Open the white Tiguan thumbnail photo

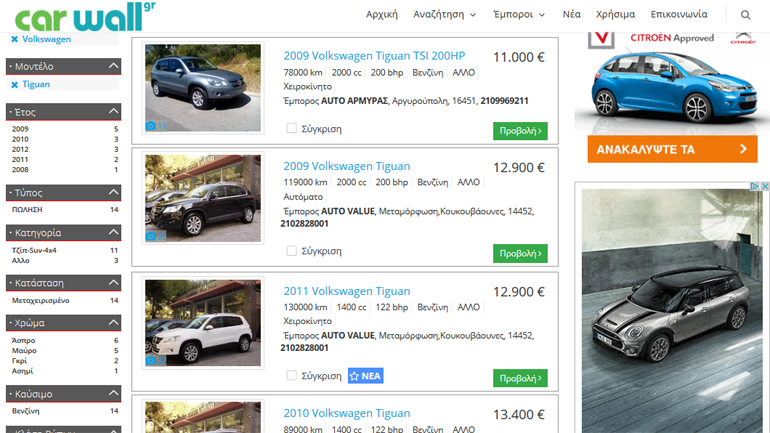(203, 323)
